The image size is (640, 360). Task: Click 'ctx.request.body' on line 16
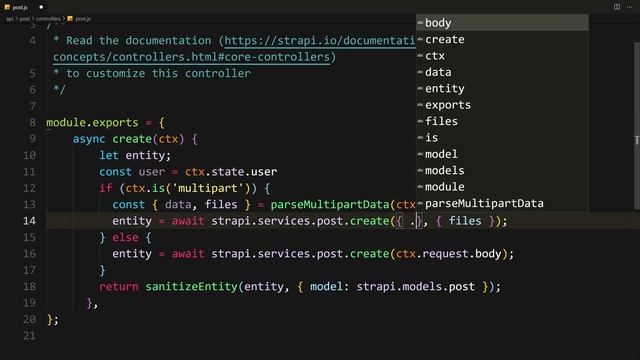pyautogui.click(x=449, y=254)
